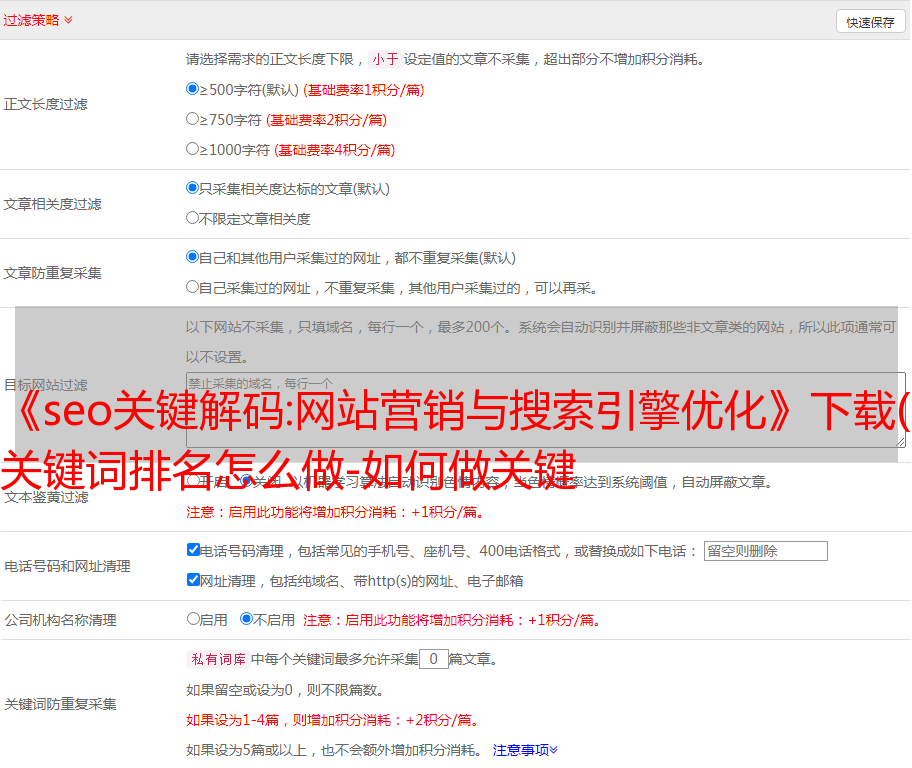Pick 自己采集过的网址 no-repeat option

coord(193,287)
